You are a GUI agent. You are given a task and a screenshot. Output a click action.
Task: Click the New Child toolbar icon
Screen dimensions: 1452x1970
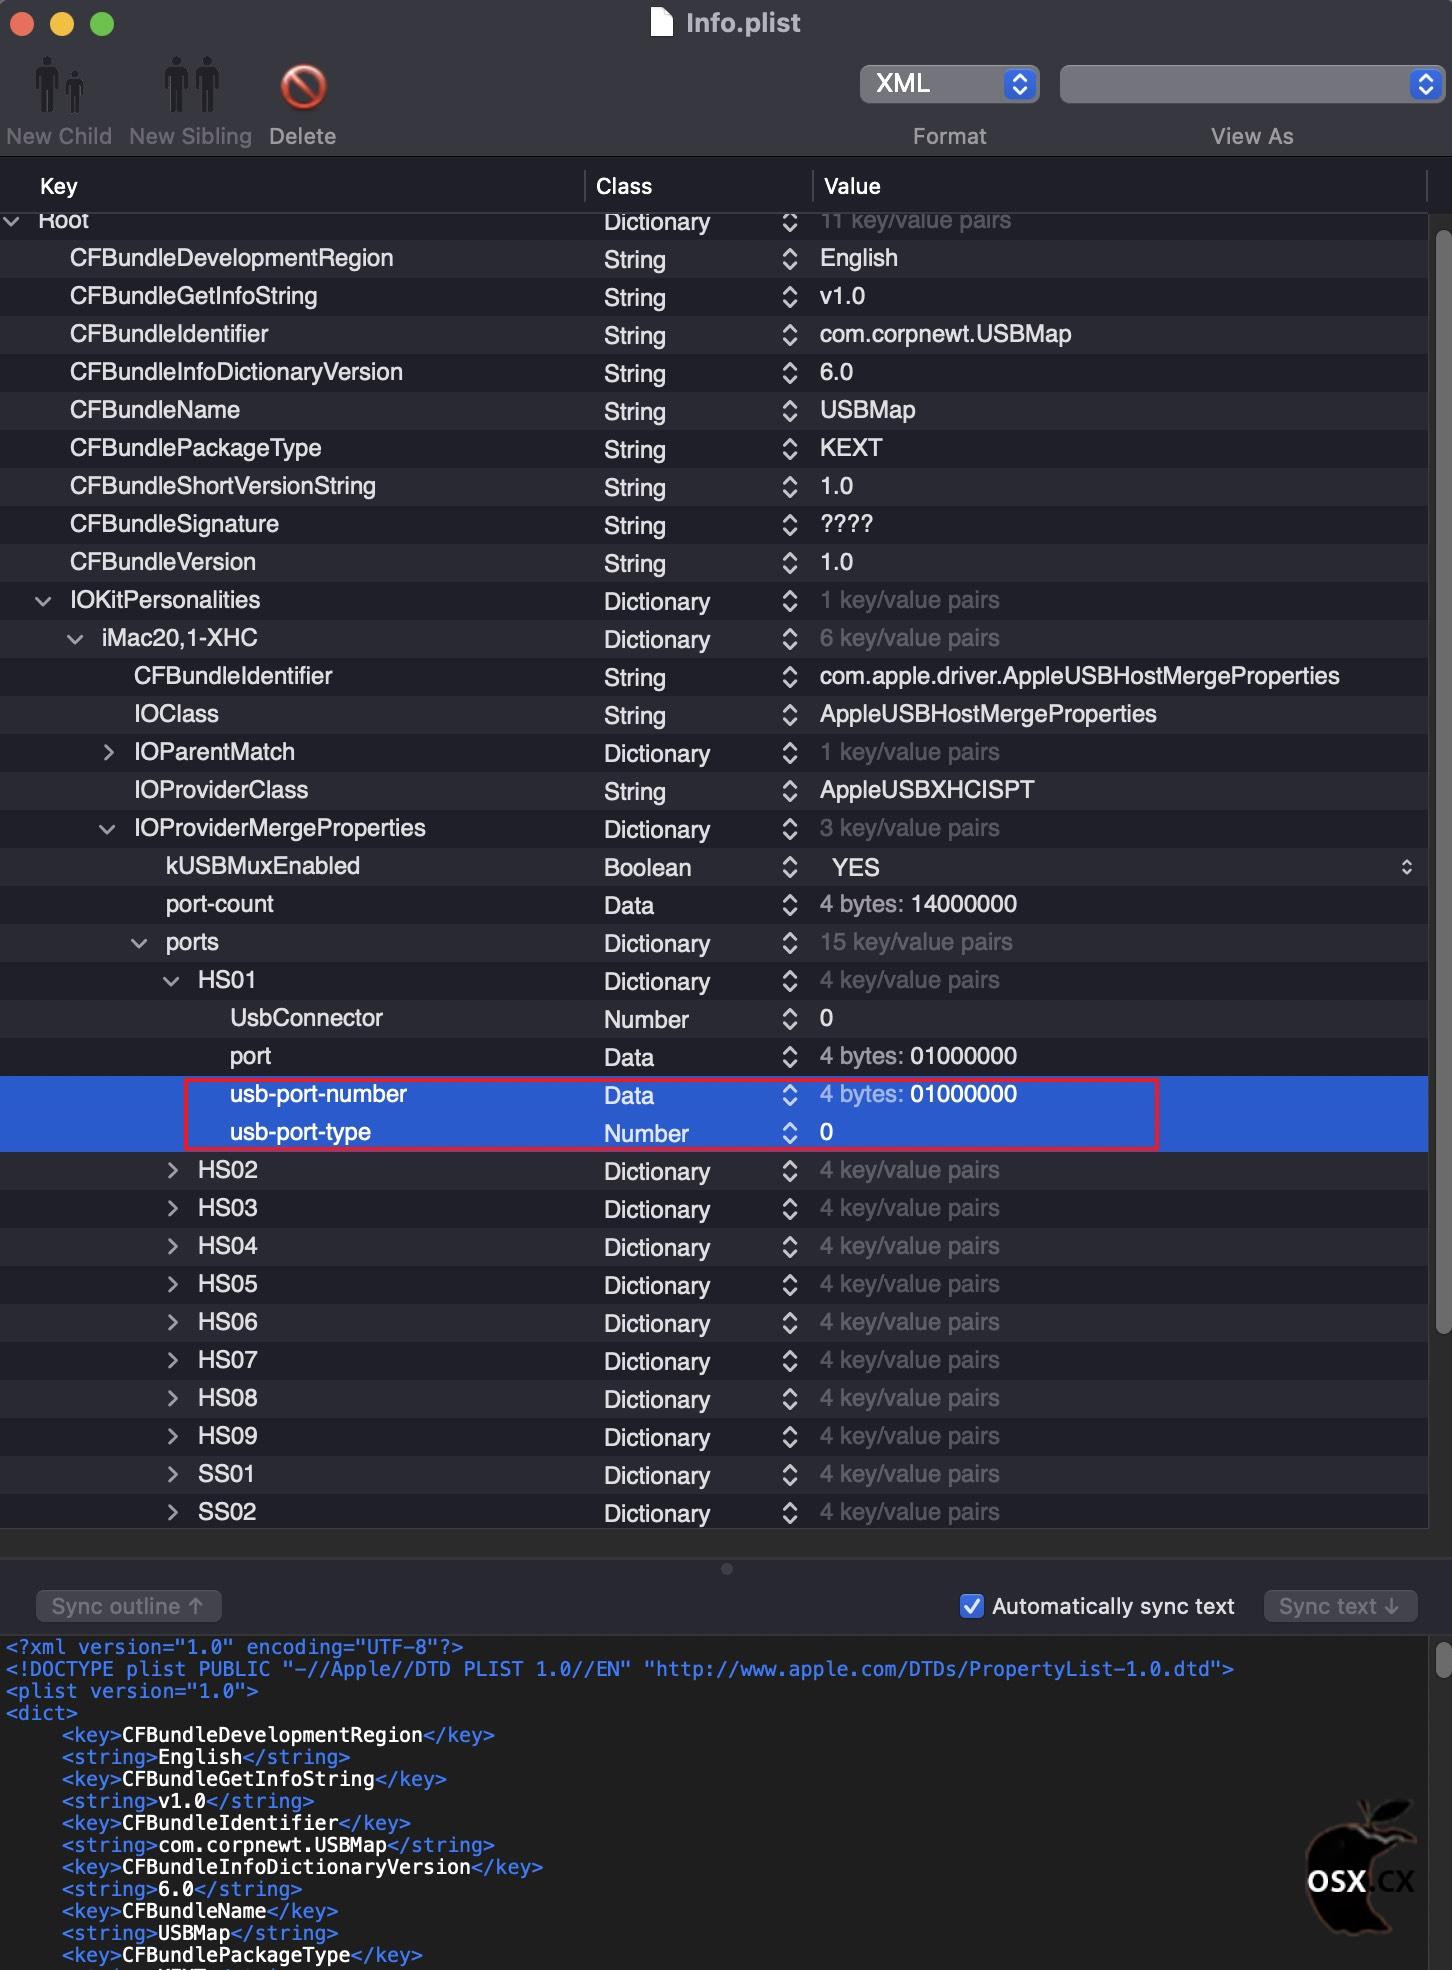[59, 85]
